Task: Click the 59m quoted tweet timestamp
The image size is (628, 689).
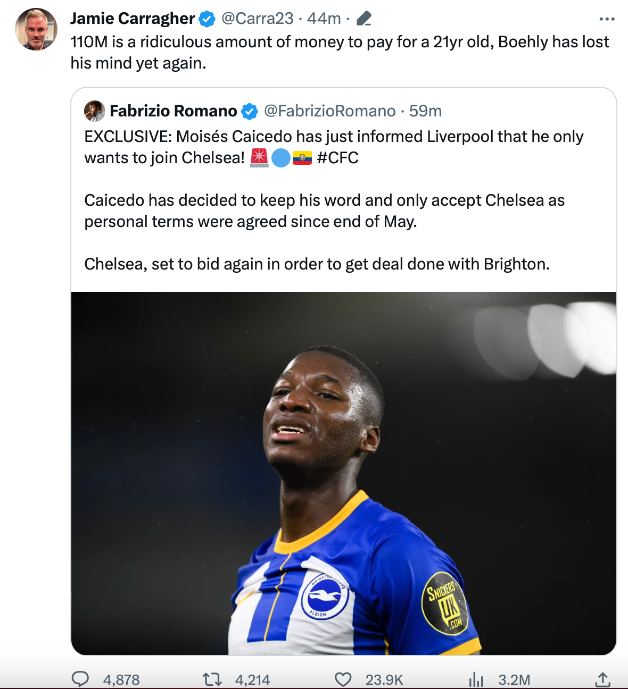Action: pyautogui.click(x=425, y=110)
